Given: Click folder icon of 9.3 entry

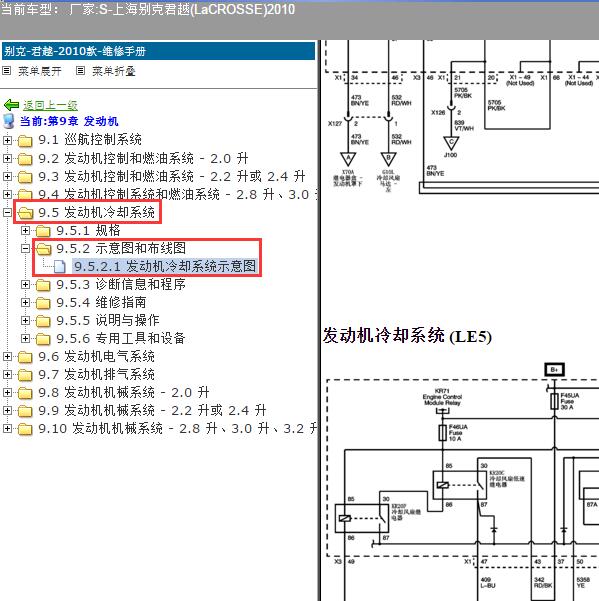Looking at the screenshot, I should [25, 177].
